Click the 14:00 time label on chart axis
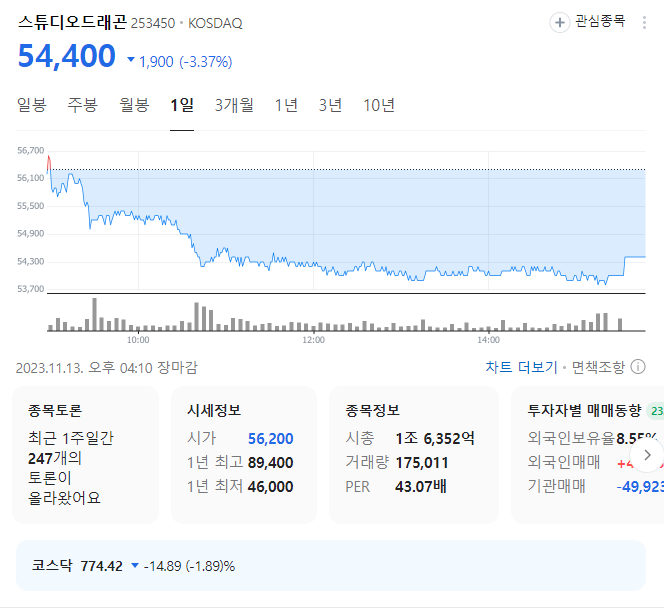The width and height of the screenshot is (664, 611). [488, 340]
